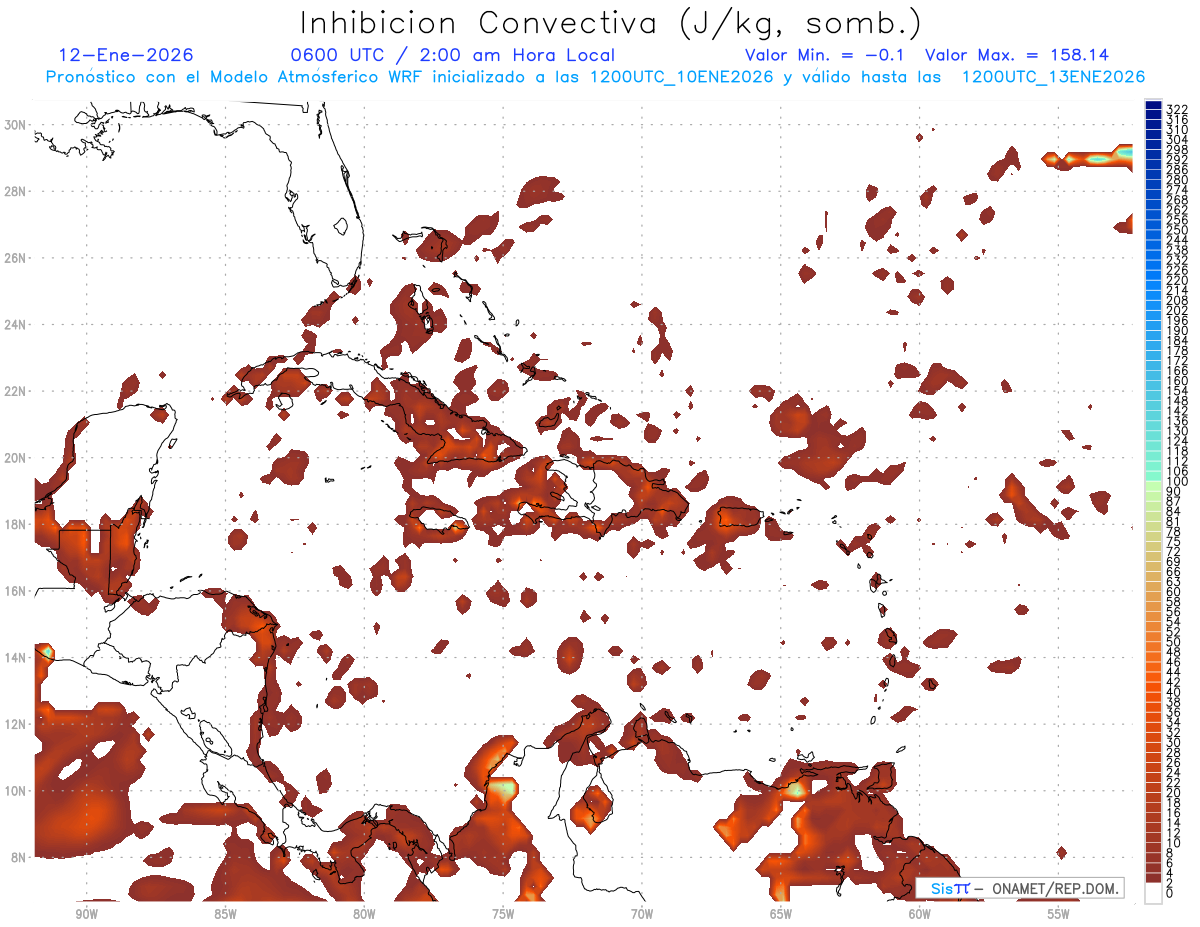Viewport: 1200px width, 927px height.
Task: Click the 8N latitude label
Action: point(18,857)
